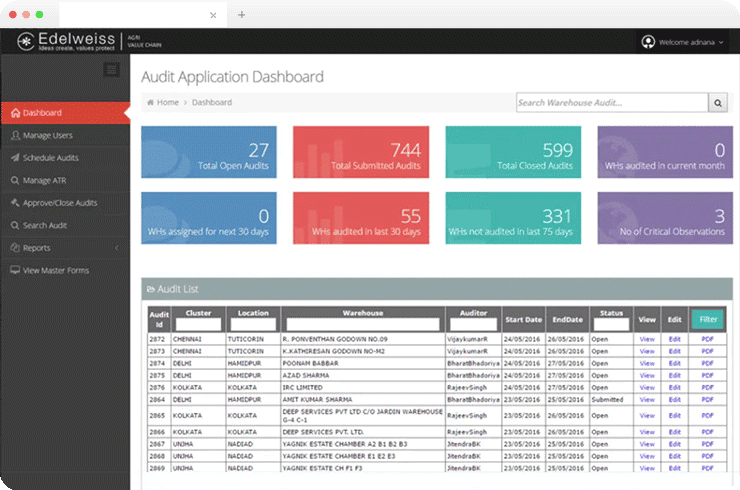
Task: Click the Search Warehouse Audit field
Action: [x=611, y=102]
